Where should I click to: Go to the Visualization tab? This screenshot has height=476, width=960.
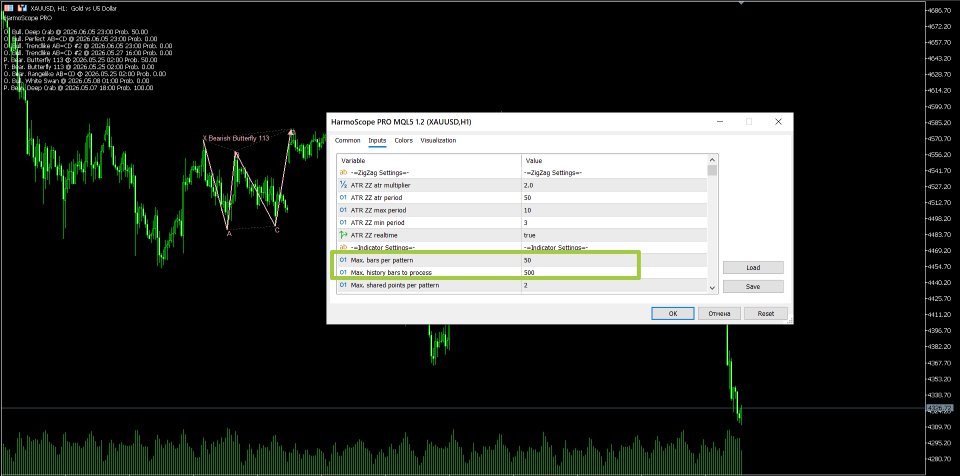tap(438, 140)
